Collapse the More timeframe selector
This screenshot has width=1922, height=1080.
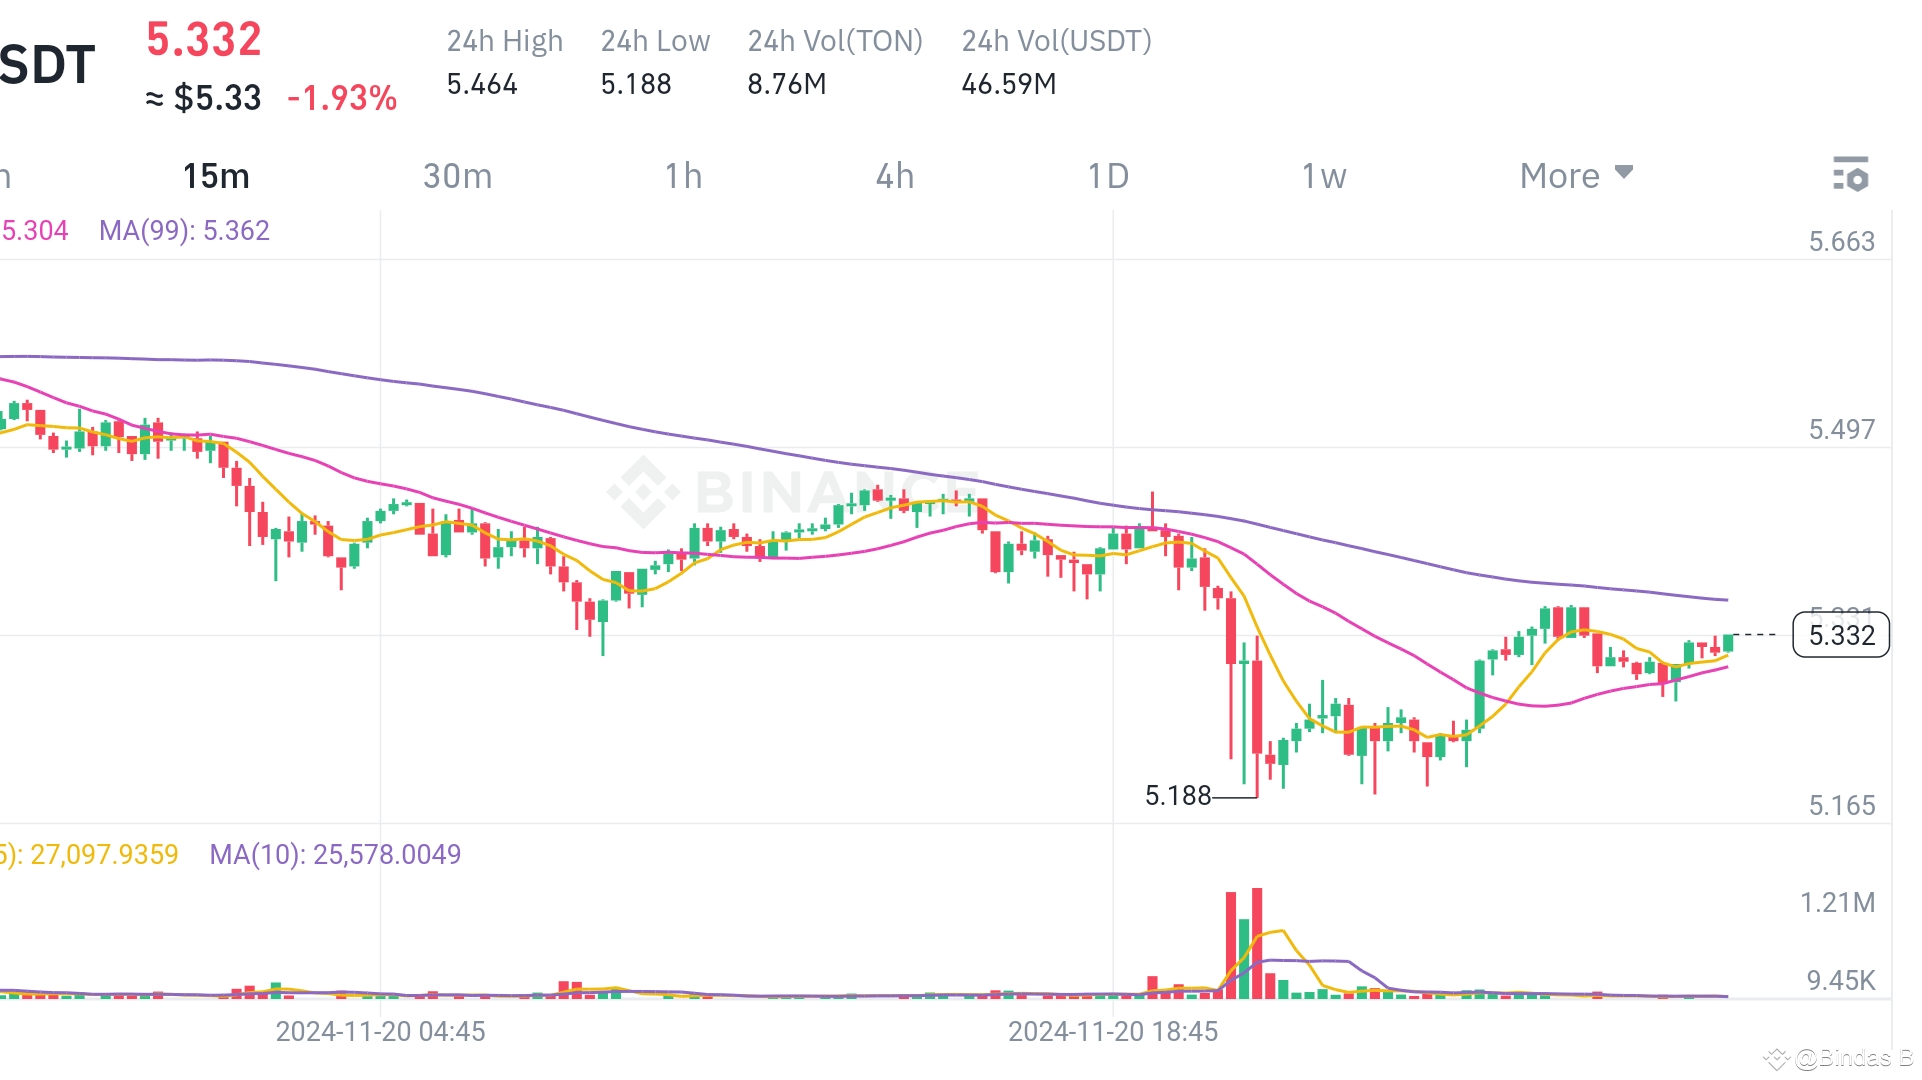[x=1576, y=175]
